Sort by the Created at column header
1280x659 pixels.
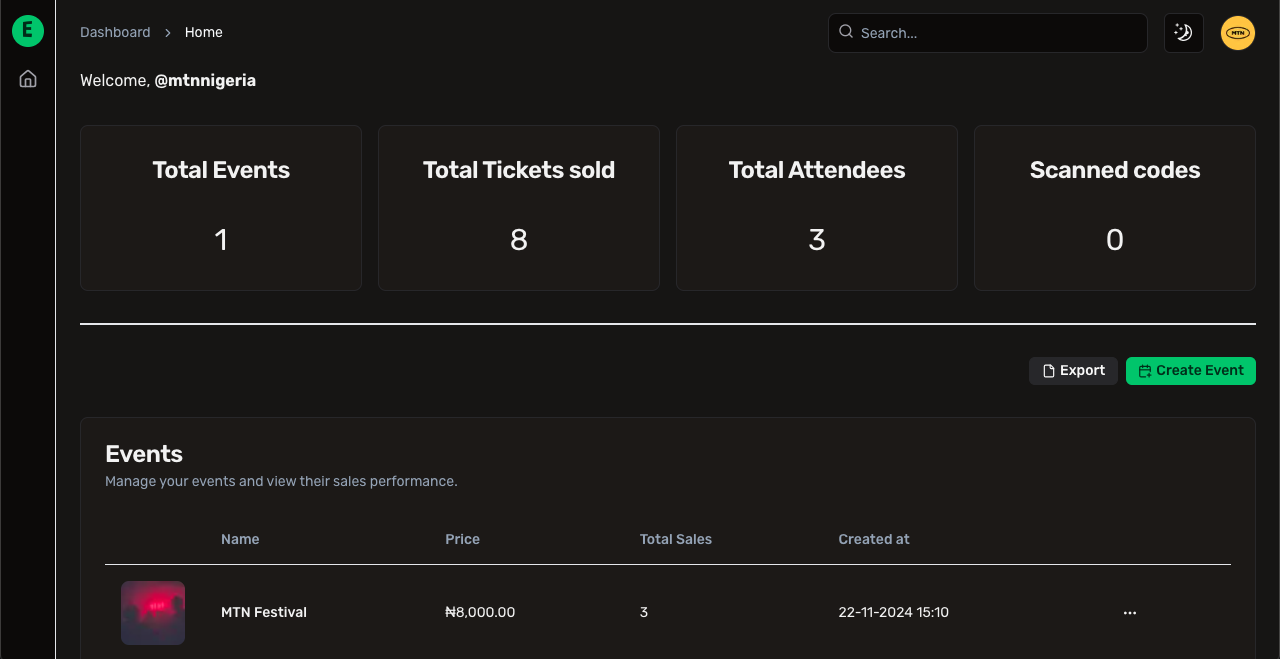pyautogui.click(x=873, y=539)
